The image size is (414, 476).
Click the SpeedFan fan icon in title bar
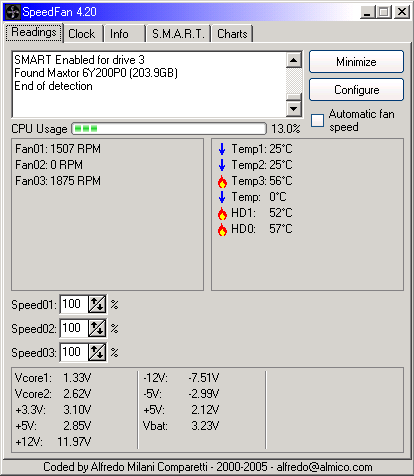(13, 12)
